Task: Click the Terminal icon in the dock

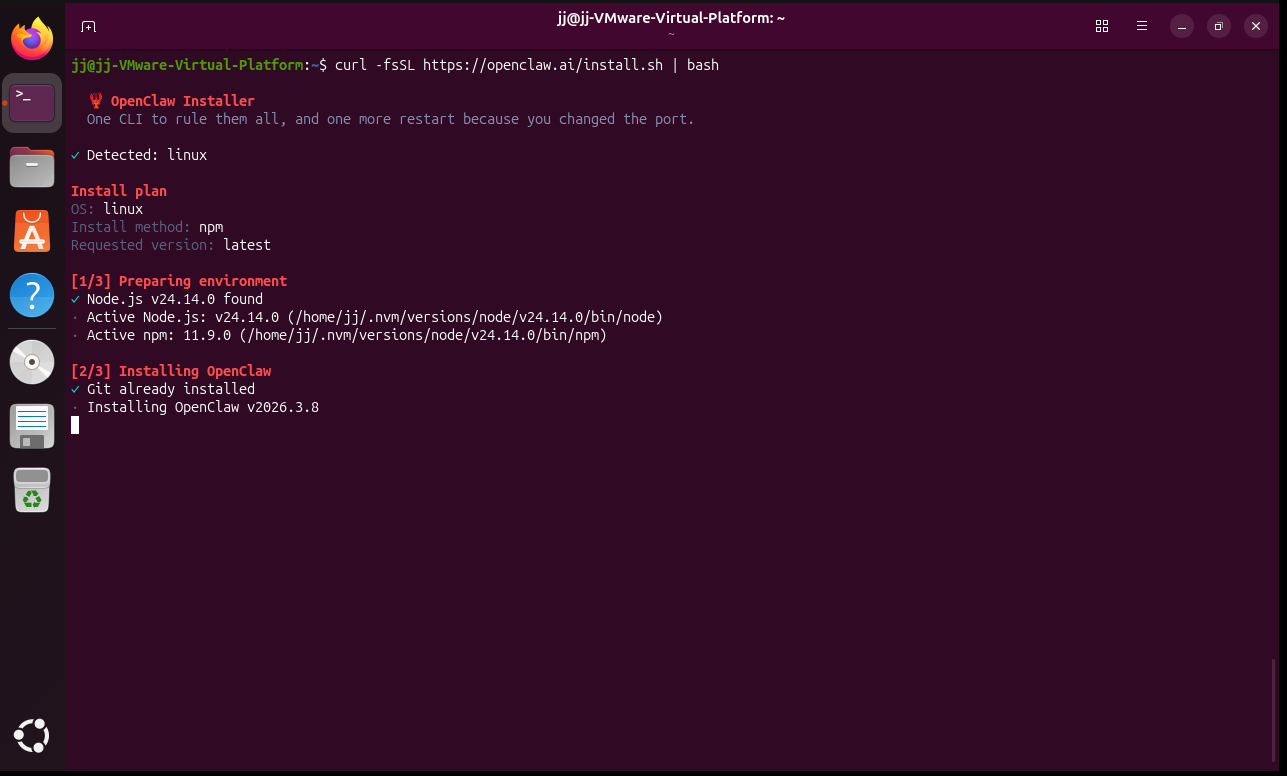Action: pyautogui.click(x=32, y=103)
